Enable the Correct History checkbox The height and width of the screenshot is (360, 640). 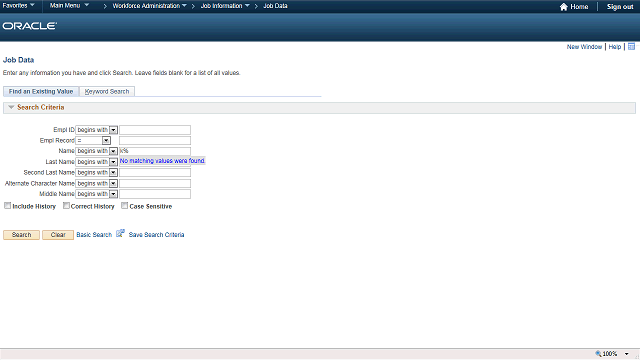click(66, 206)
